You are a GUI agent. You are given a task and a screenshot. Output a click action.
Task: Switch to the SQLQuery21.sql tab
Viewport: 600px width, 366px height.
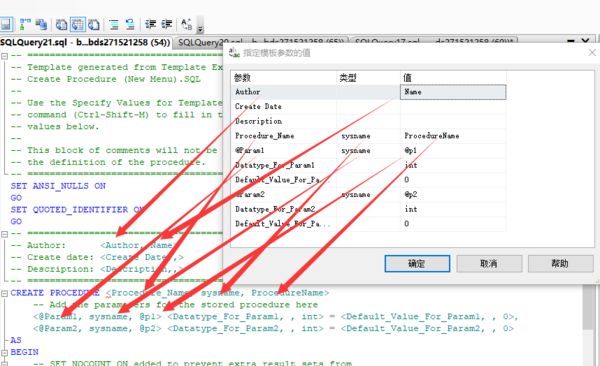point(85,42)
